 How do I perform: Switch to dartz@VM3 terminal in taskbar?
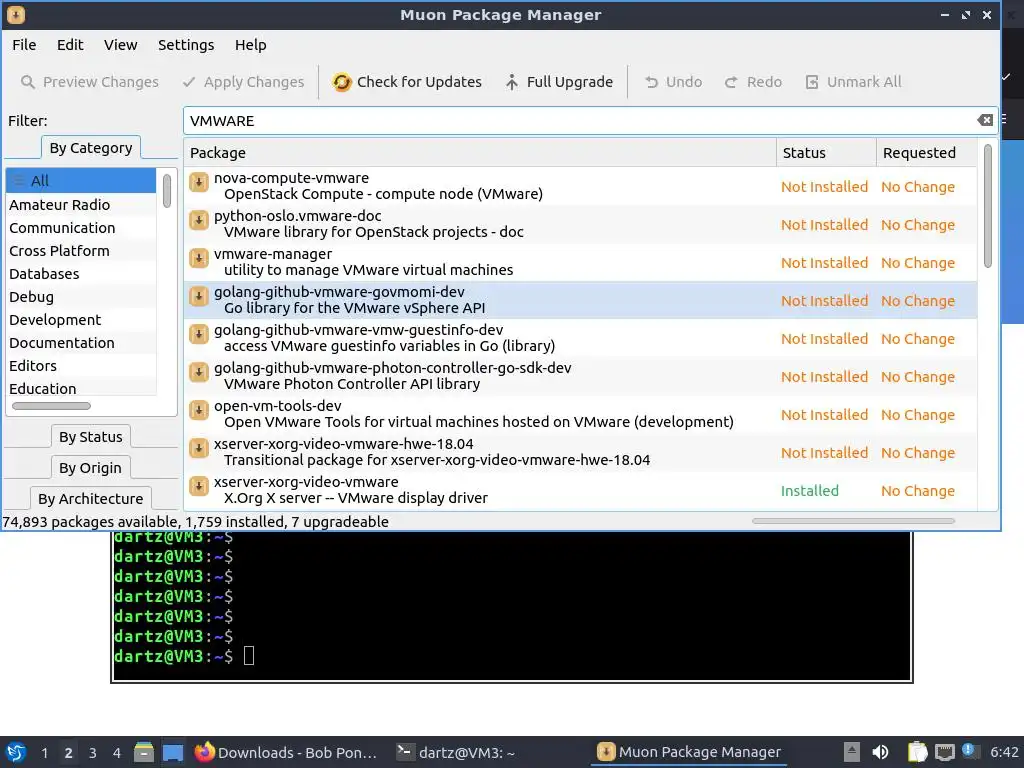click(457, 752)
